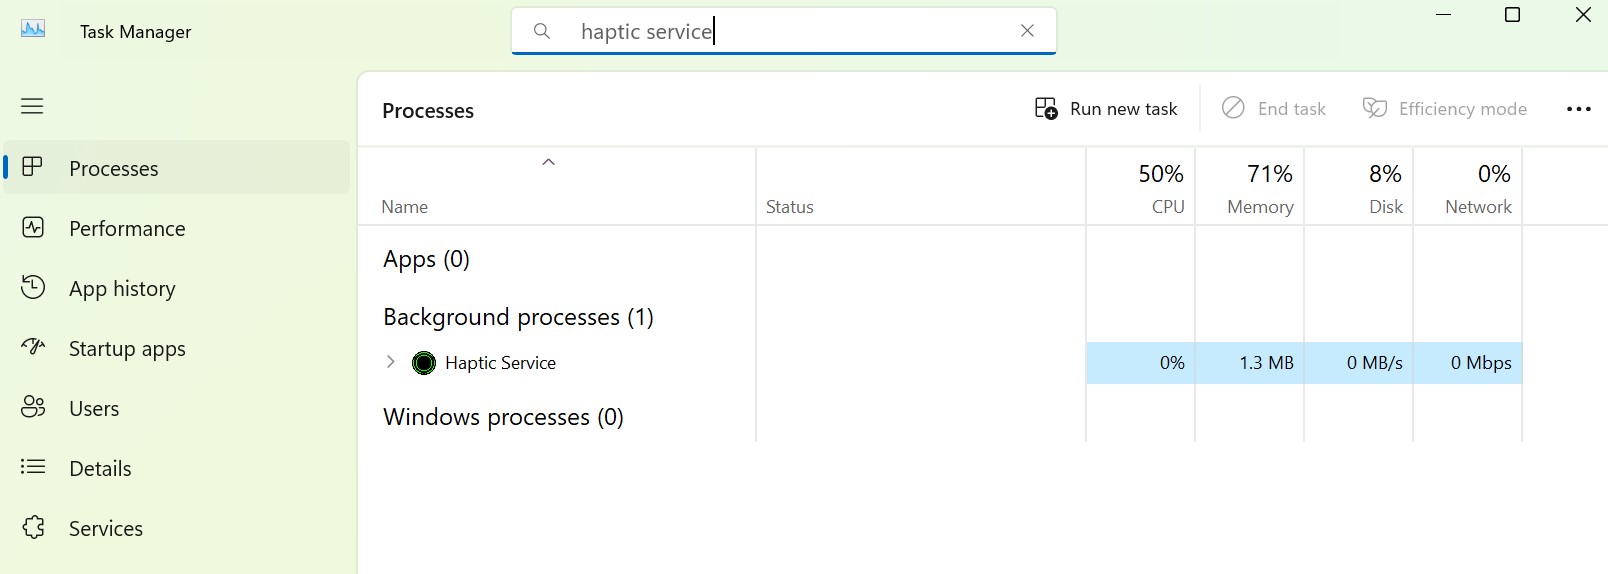Switch to the Performance page
Image resolution: width=1608 pixels, height=574 pixels.
[x=178, y=228]
